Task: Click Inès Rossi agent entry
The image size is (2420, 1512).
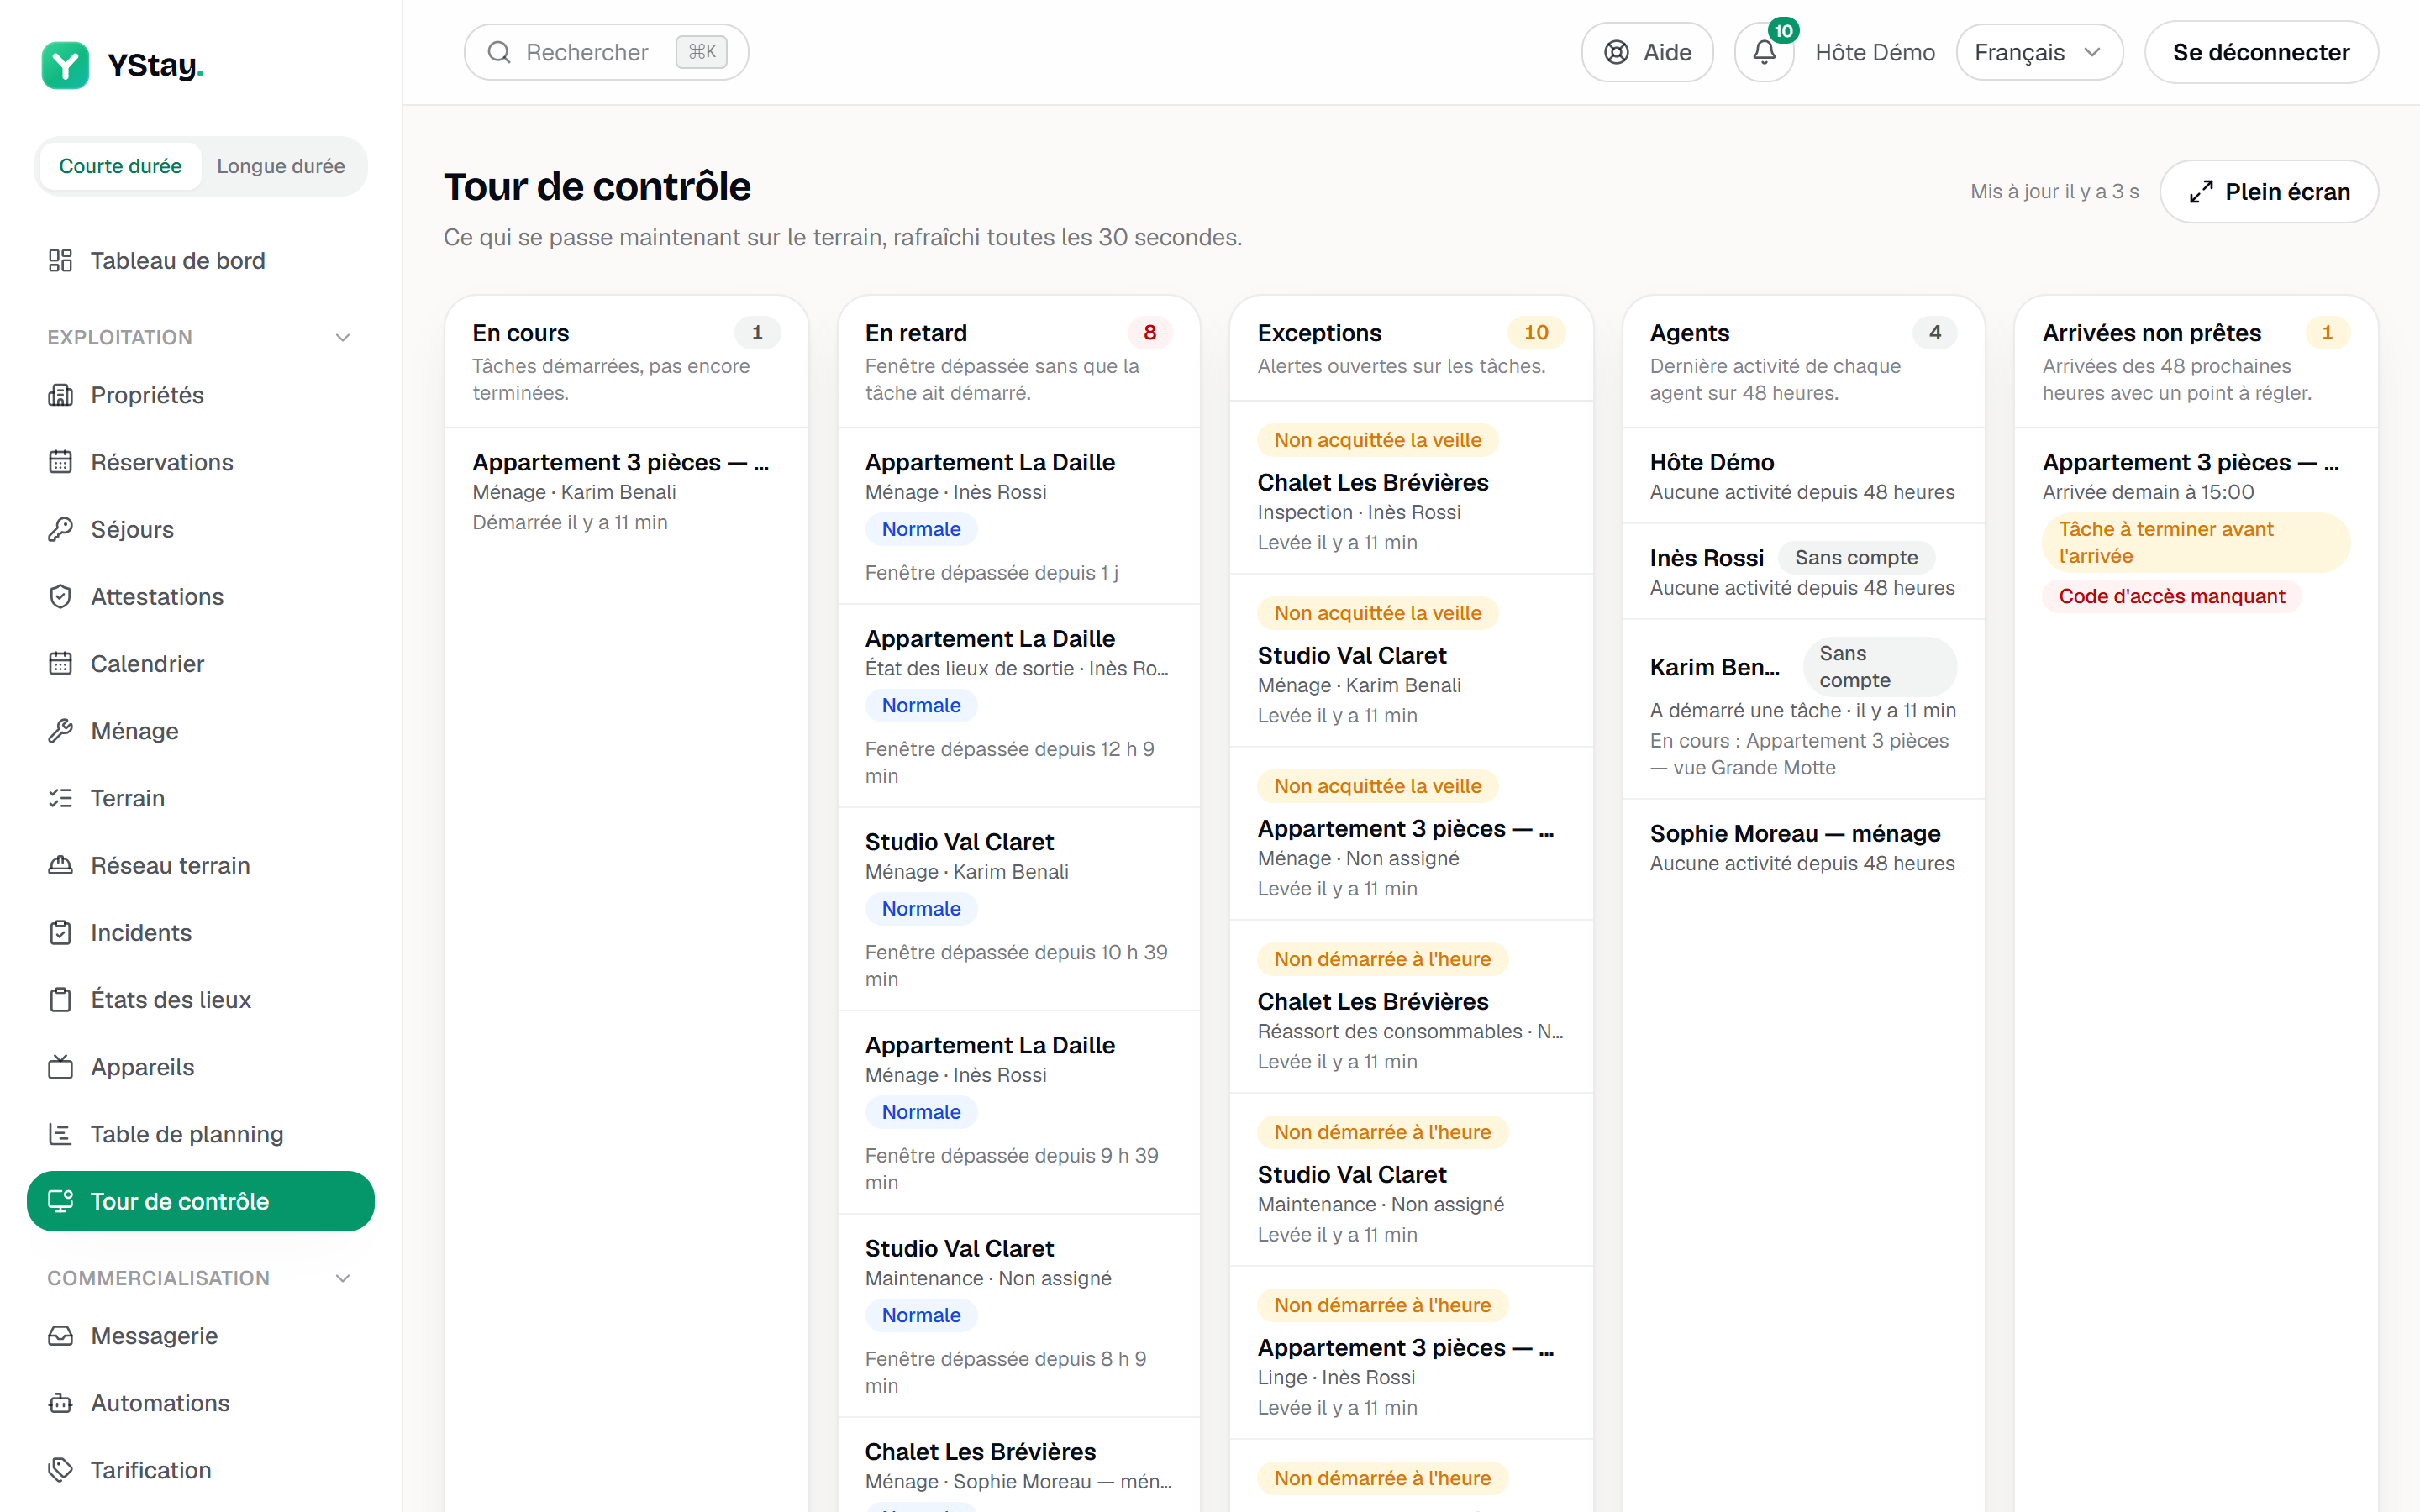Action: click(x=1803, y=572)
